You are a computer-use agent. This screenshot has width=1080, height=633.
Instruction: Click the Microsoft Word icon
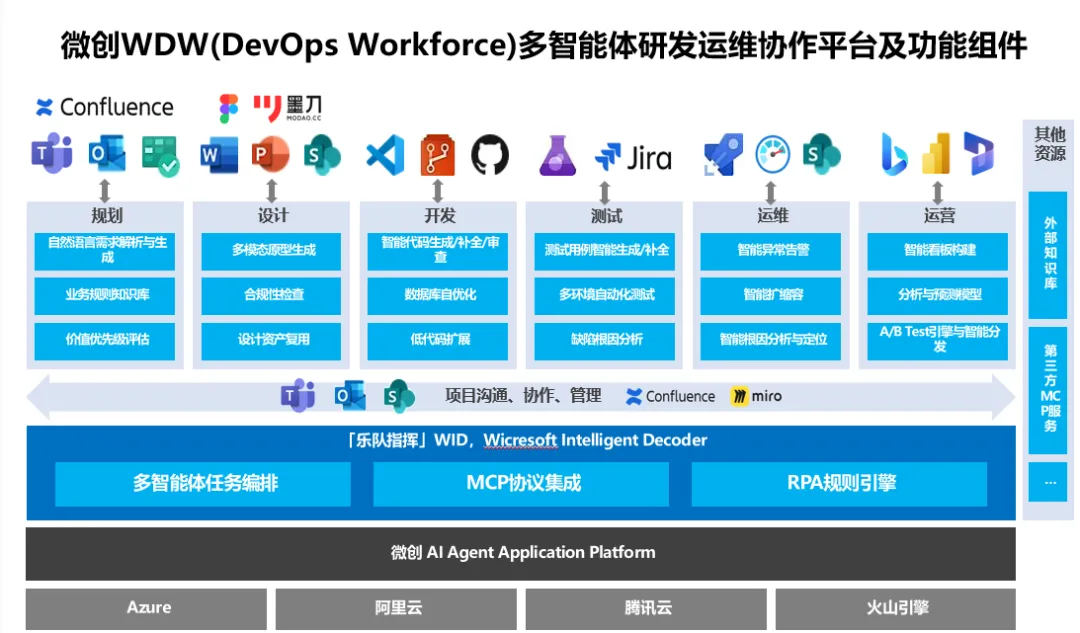(219, 154)
